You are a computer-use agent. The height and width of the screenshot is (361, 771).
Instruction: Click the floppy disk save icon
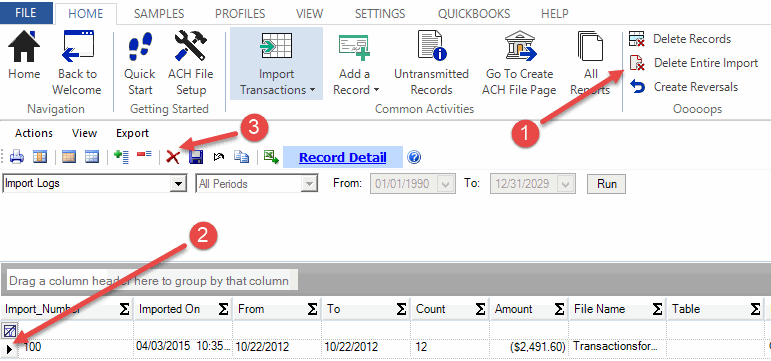pyautogui.click(x=196, y=157)
